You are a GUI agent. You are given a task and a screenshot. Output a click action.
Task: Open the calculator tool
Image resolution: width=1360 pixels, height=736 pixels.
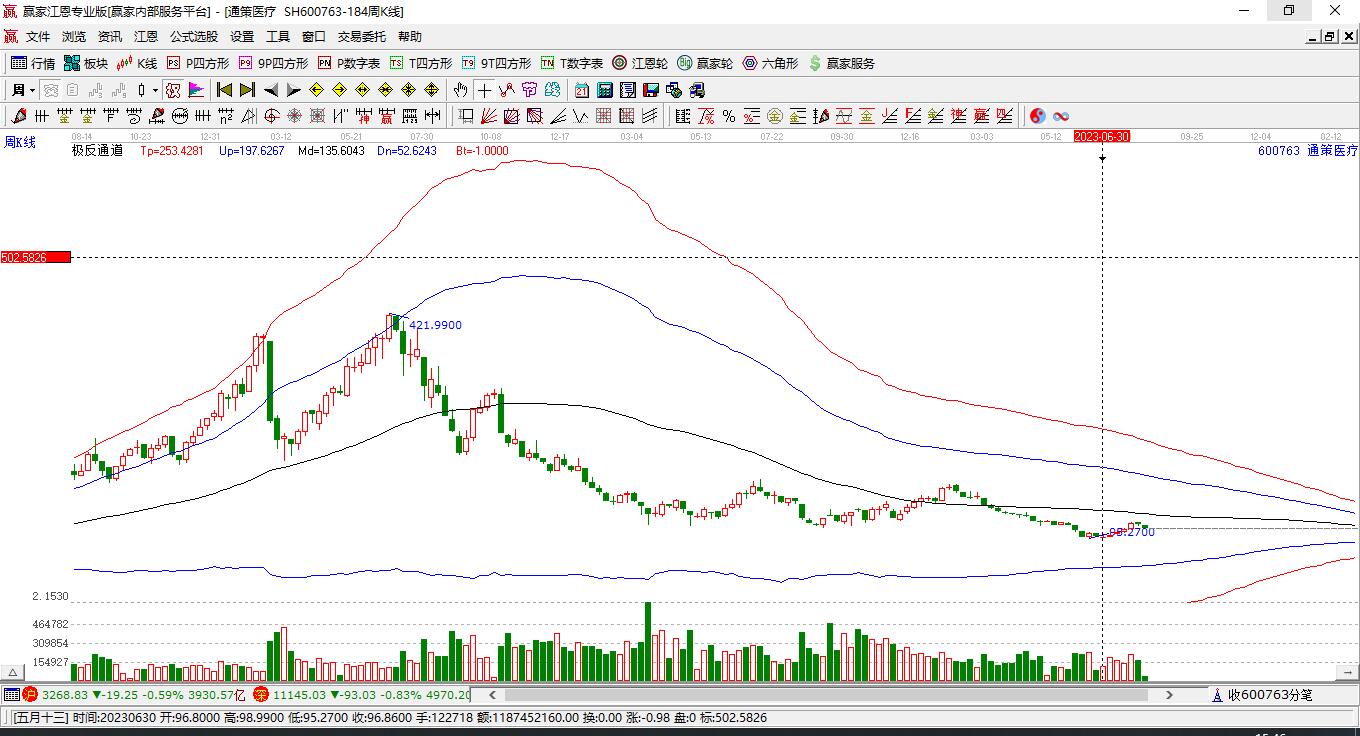click(x=604, y=90)
